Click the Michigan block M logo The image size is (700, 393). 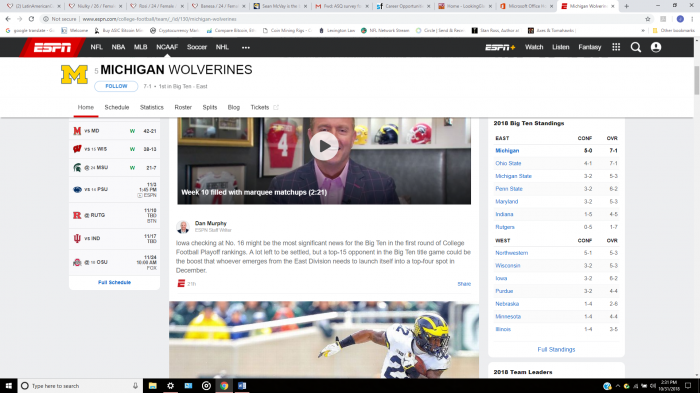click(74, 75)
